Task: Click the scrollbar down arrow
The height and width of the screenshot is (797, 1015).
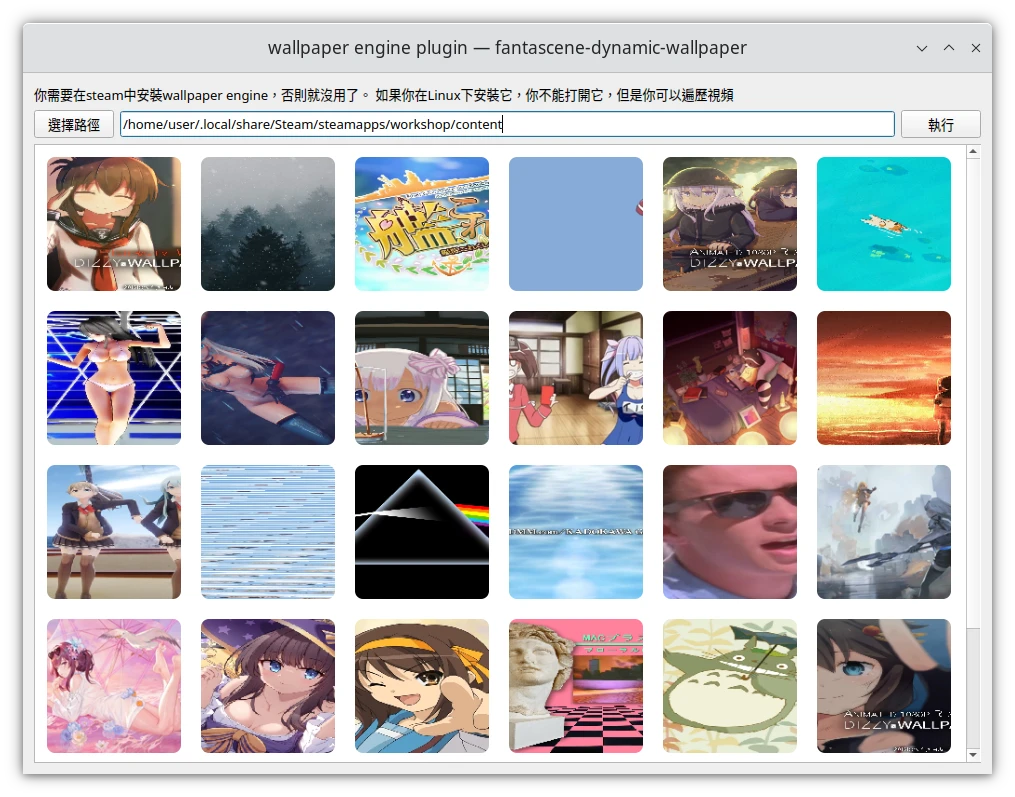Action: click(x=973, y=754)
